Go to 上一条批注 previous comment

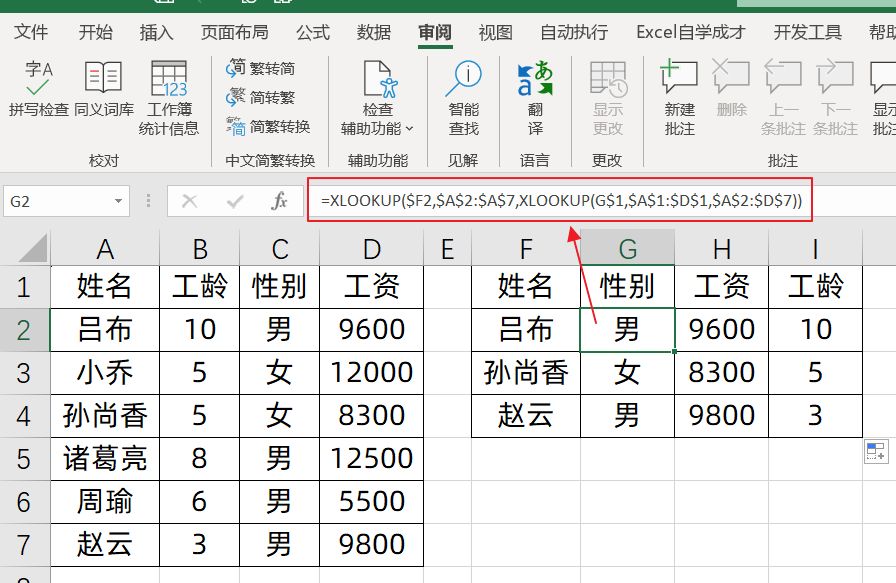pos(783,97)
